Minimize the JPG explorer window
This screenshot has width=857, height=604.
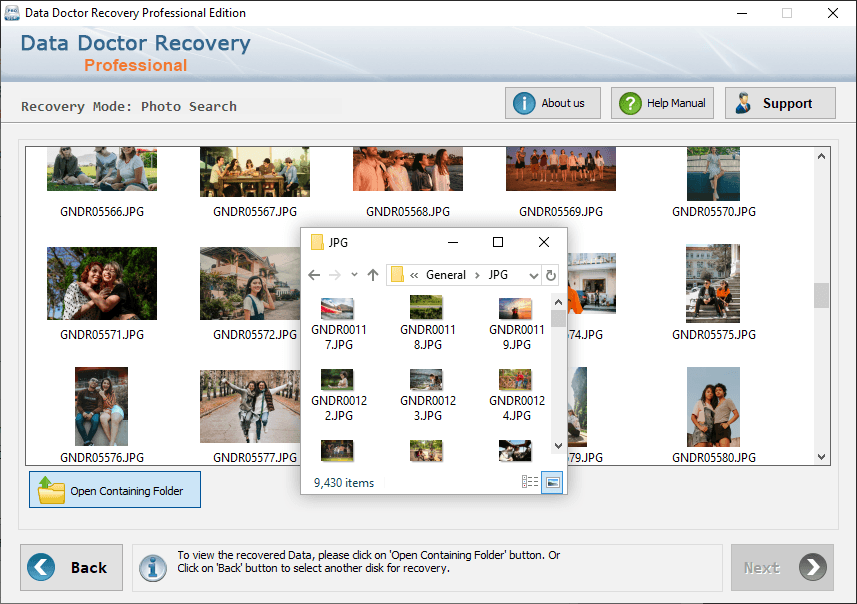(453, 242)
